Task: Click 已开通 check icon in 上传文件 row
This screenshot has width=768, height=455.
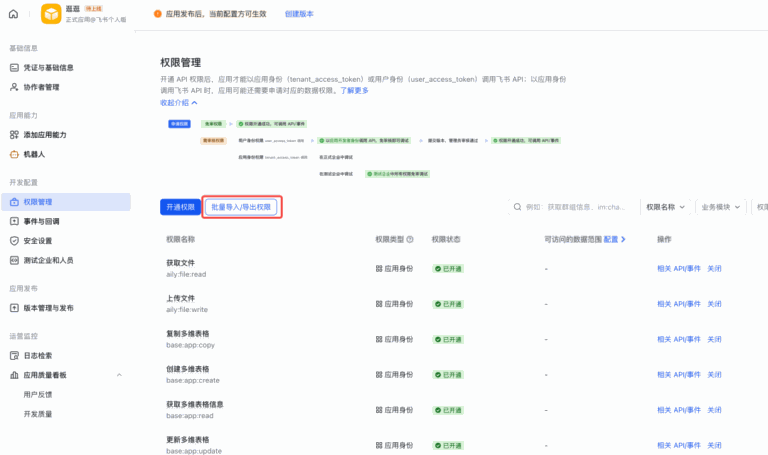Action: coord(438,304)
